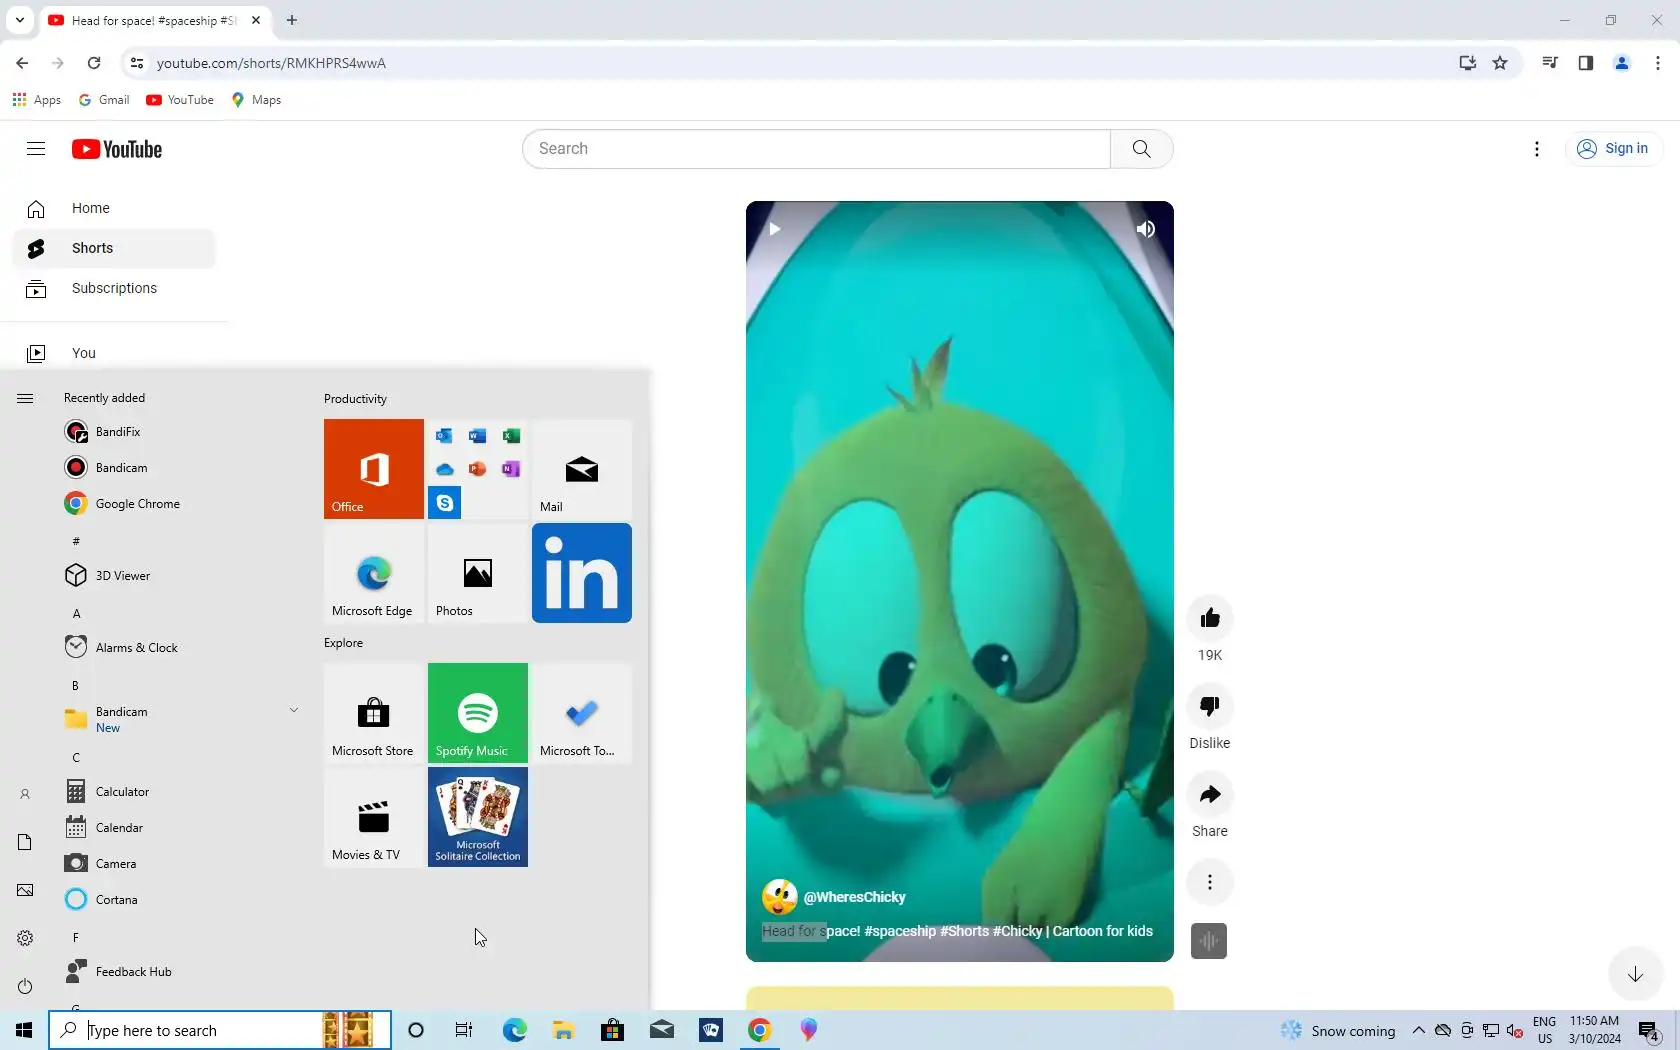Open Calendar from app list
This screenshot has width=1680, height=1050.
180,828
